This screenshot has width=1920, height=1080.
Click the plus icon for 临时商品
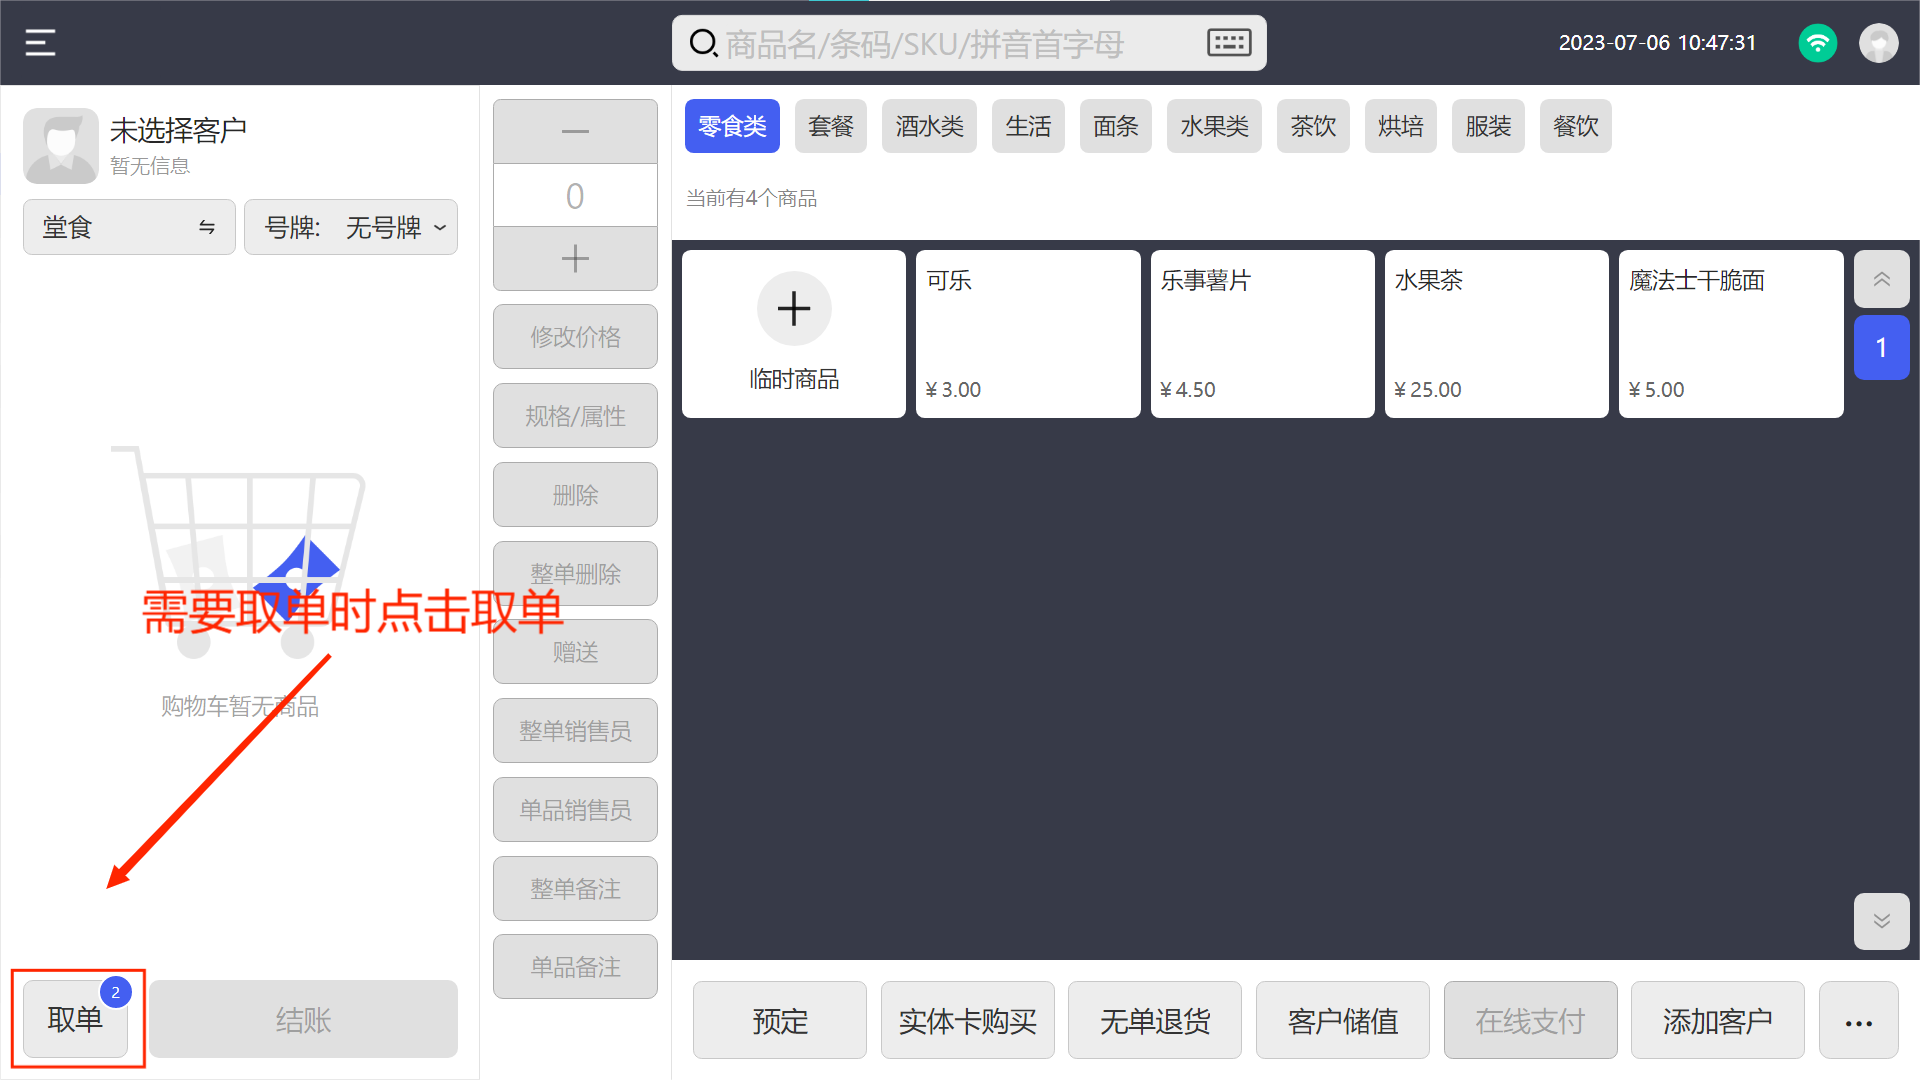tap(794, 309)
